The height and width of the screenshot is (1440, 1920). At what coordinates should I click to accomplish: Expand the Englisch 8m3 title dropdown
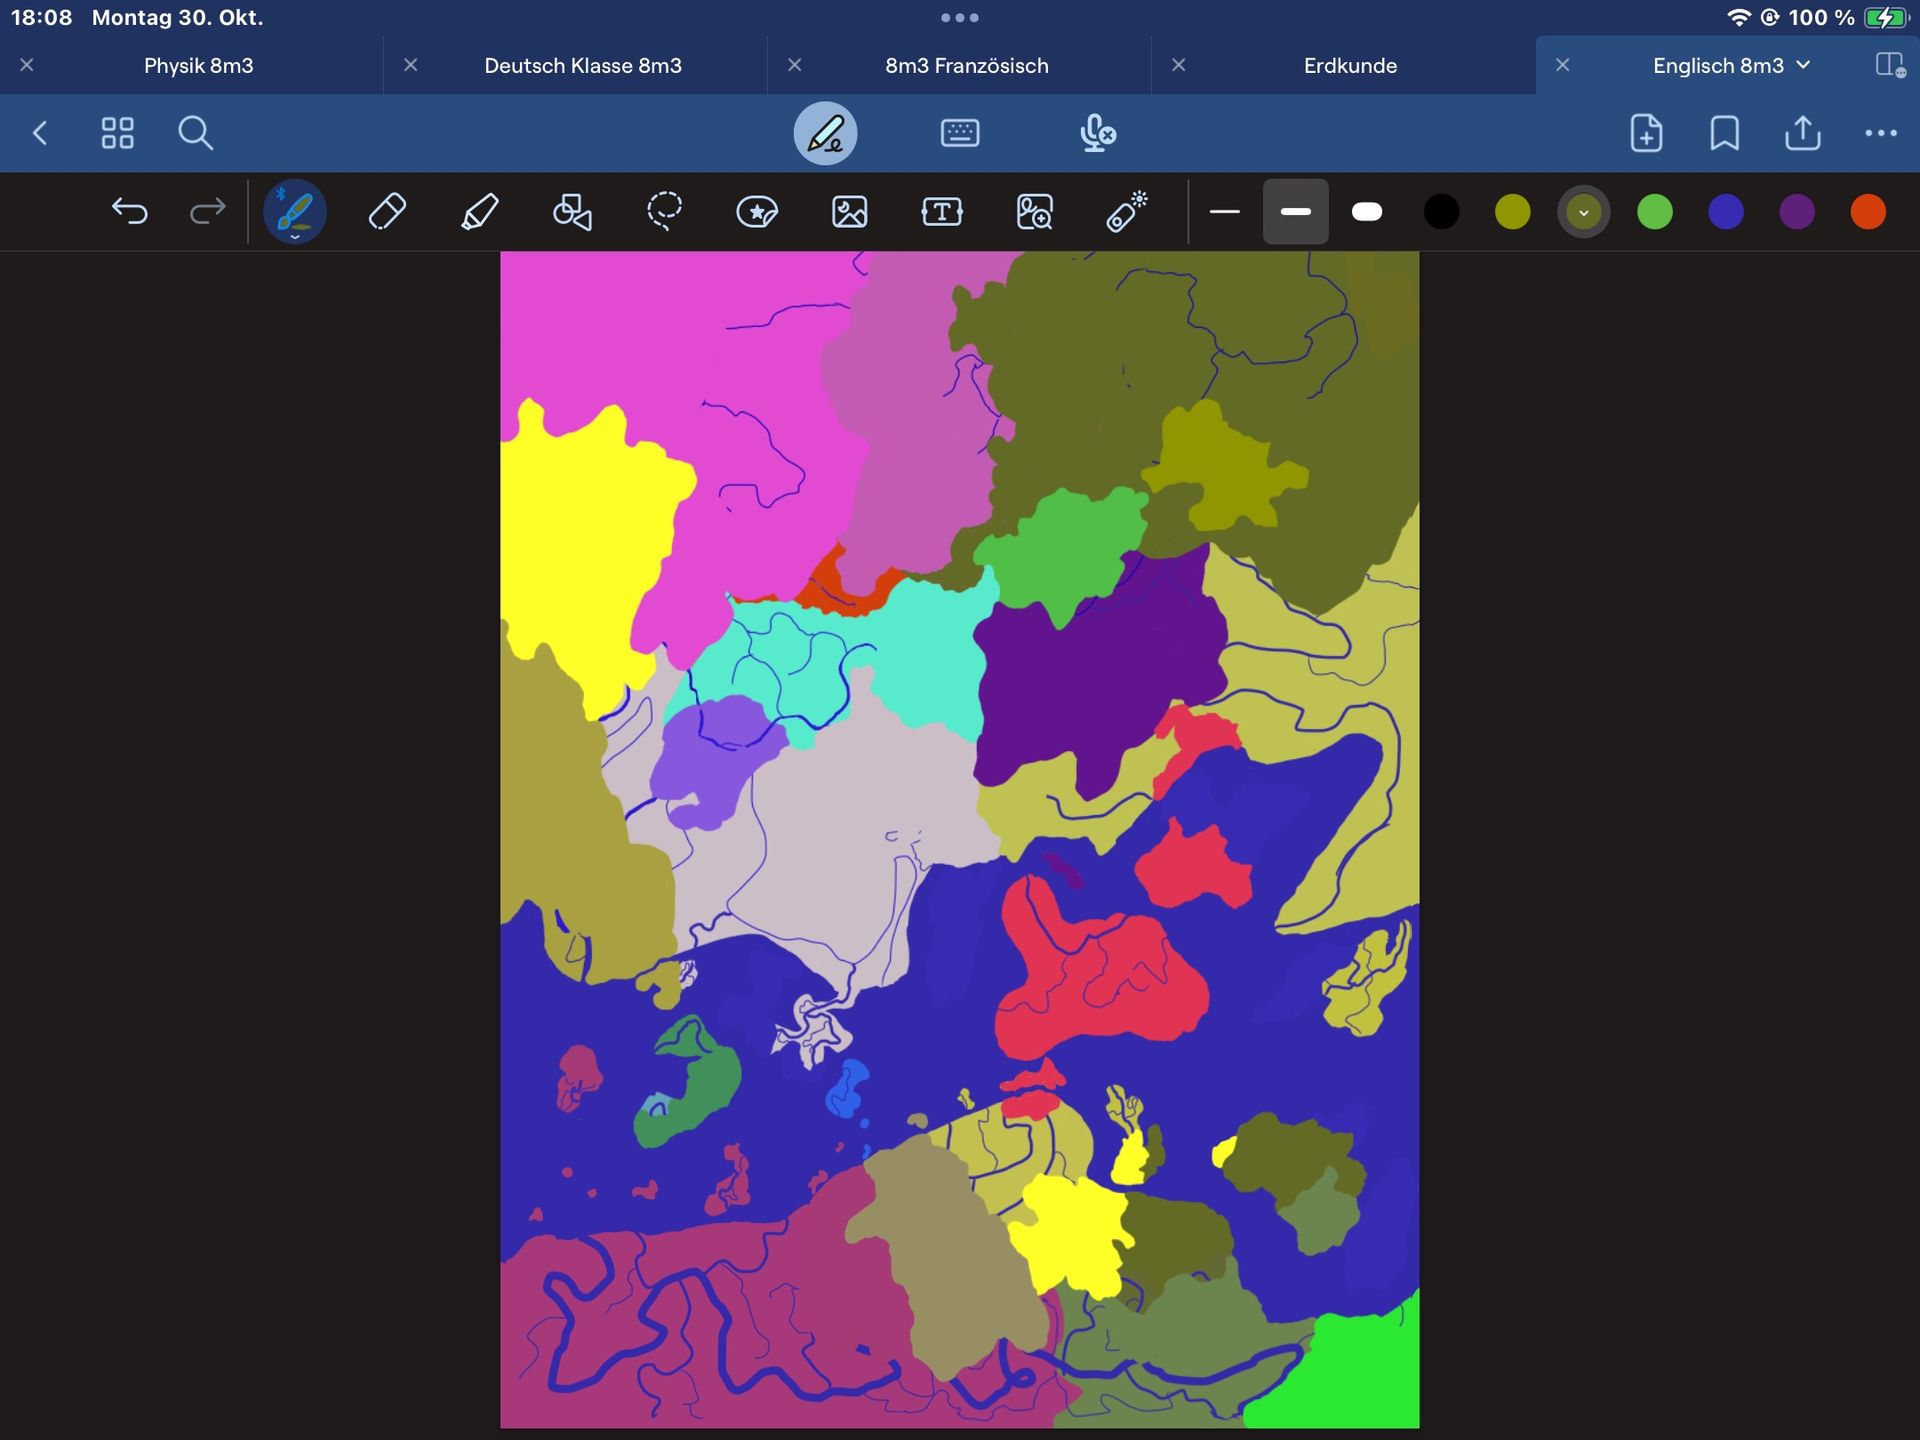click(x=1803, y=65)
